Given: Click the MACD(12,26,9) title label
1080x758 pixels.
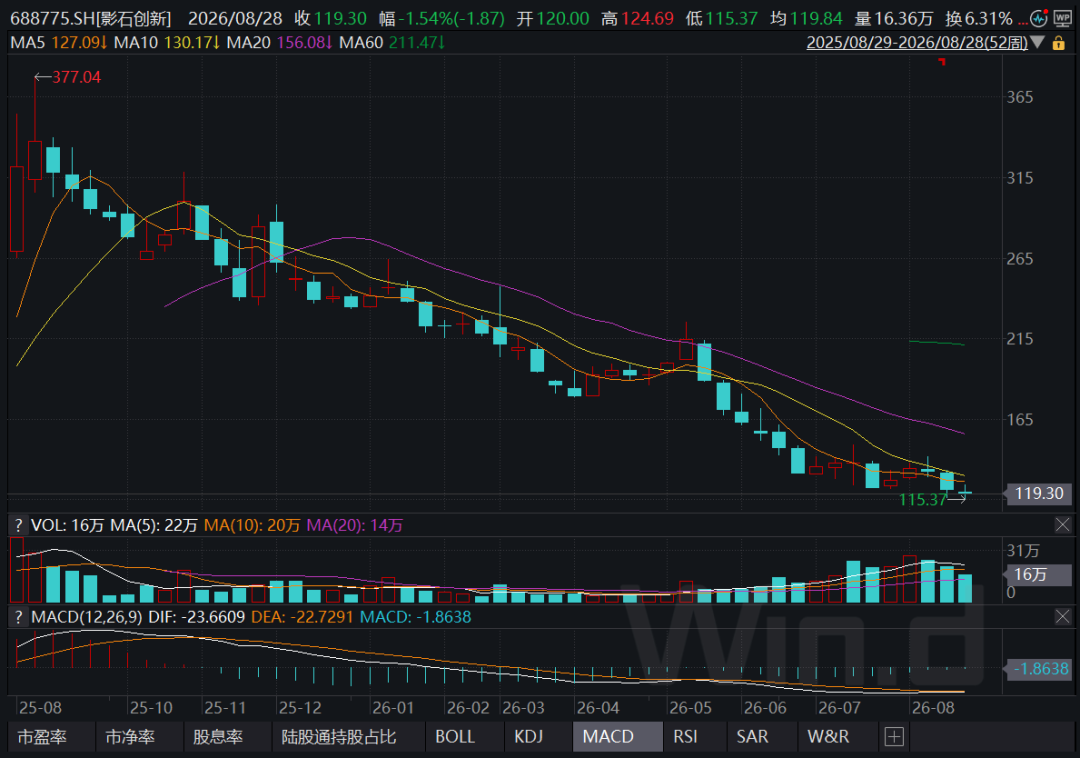Looking at the screenshot, I should coord(87,617).
